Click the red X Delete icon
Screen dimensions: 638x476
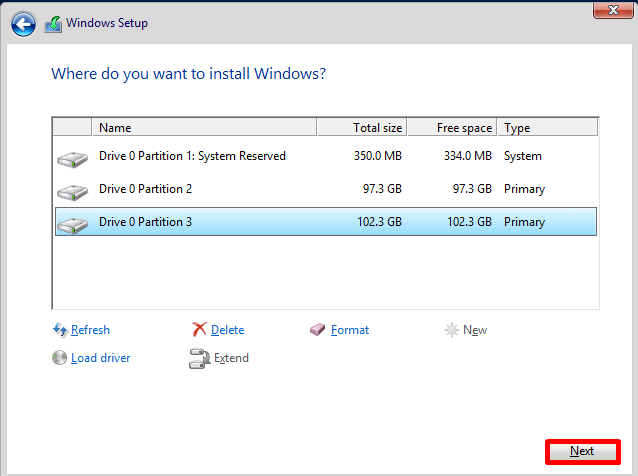click(x=199, y=330)
